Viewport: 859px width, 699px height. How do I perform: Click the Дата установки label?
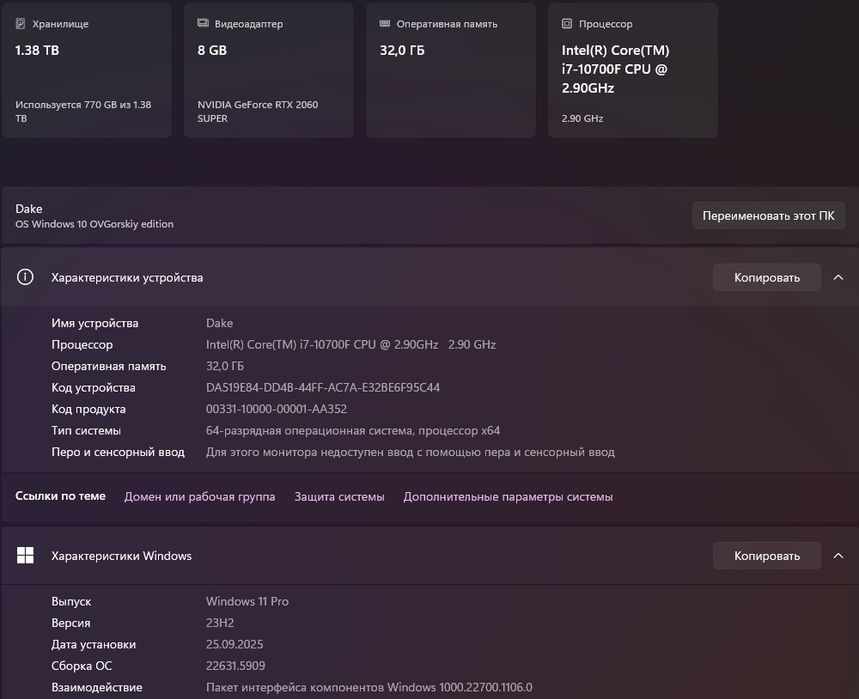pyautogui.click(x=93, y=644)
